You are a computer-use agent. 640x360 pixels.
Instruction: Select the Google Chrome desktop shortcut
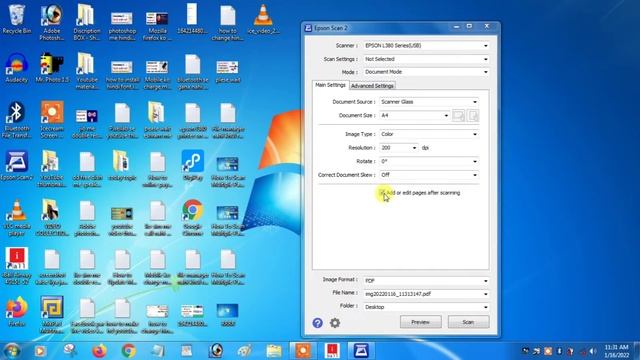(193, 218)
